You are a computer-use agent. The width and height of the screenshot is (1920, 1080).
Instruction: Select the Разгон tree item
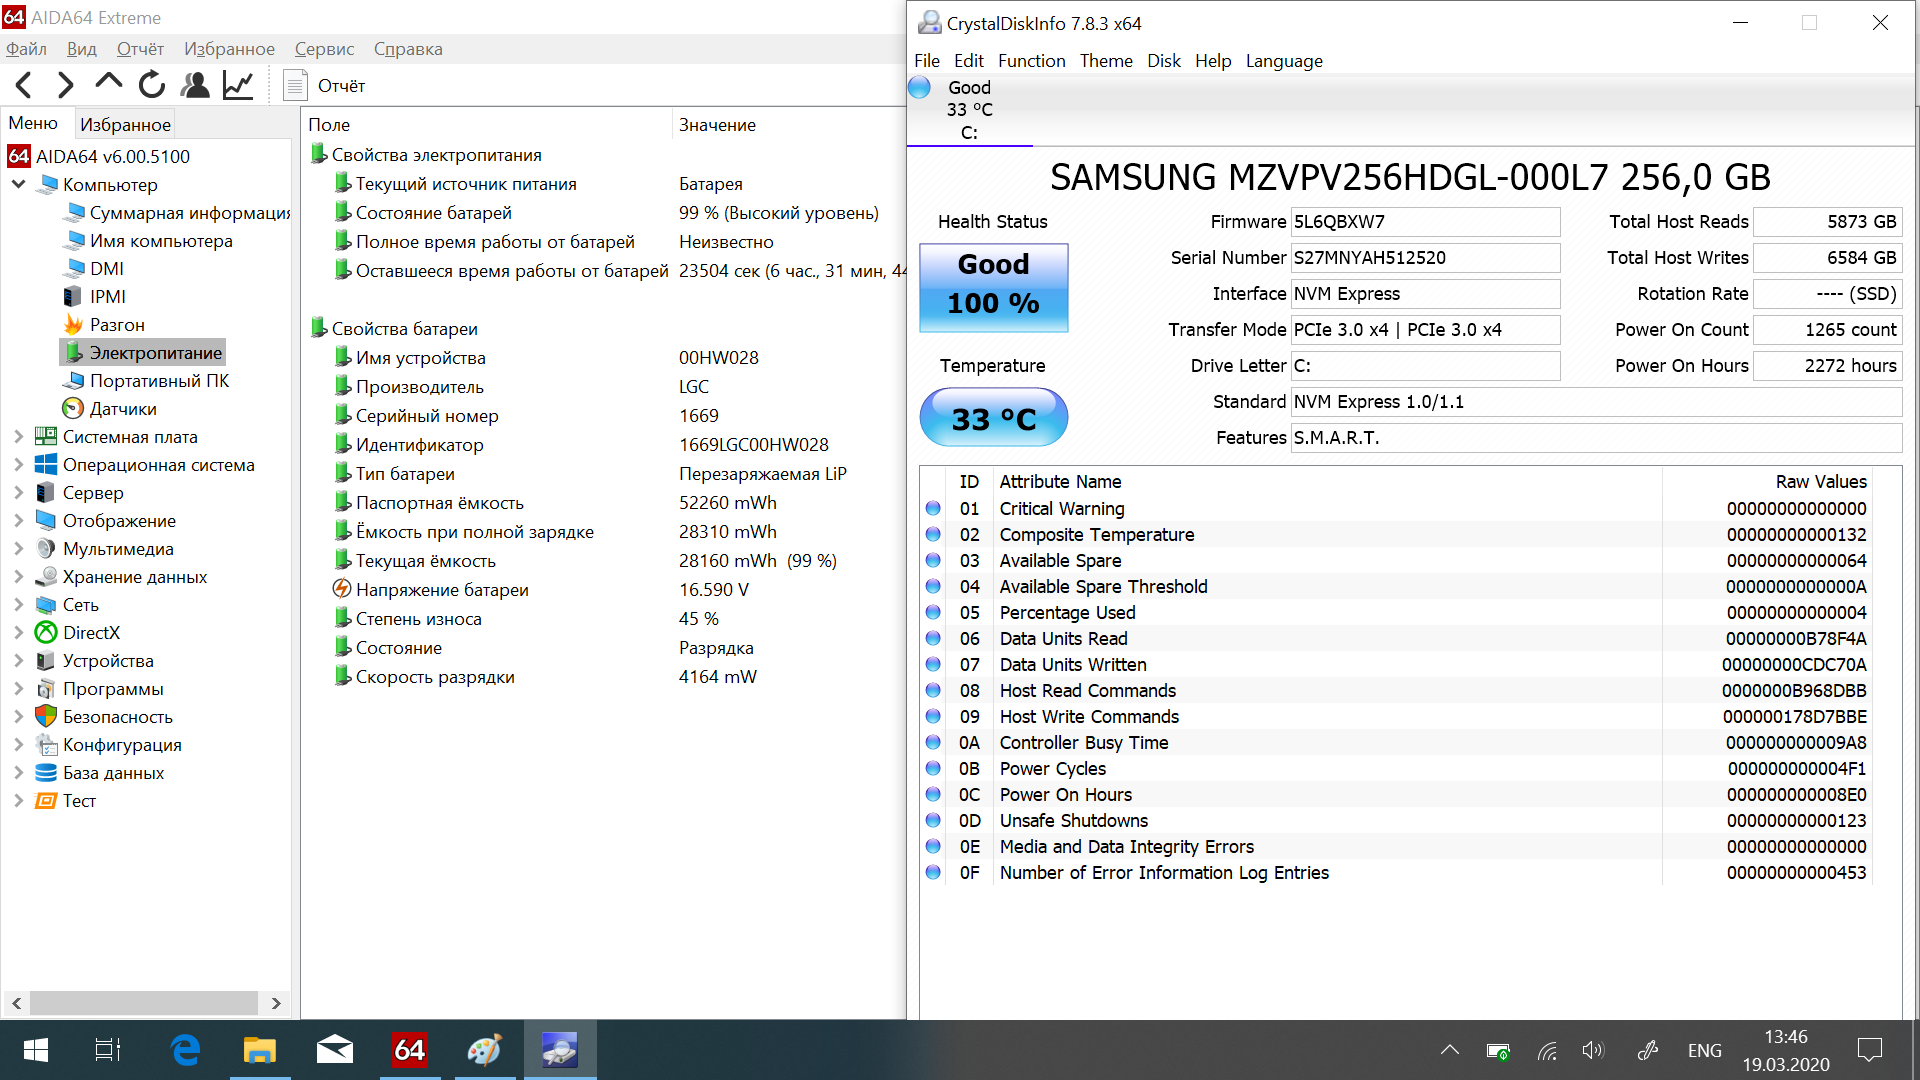(x=104, y=324)
